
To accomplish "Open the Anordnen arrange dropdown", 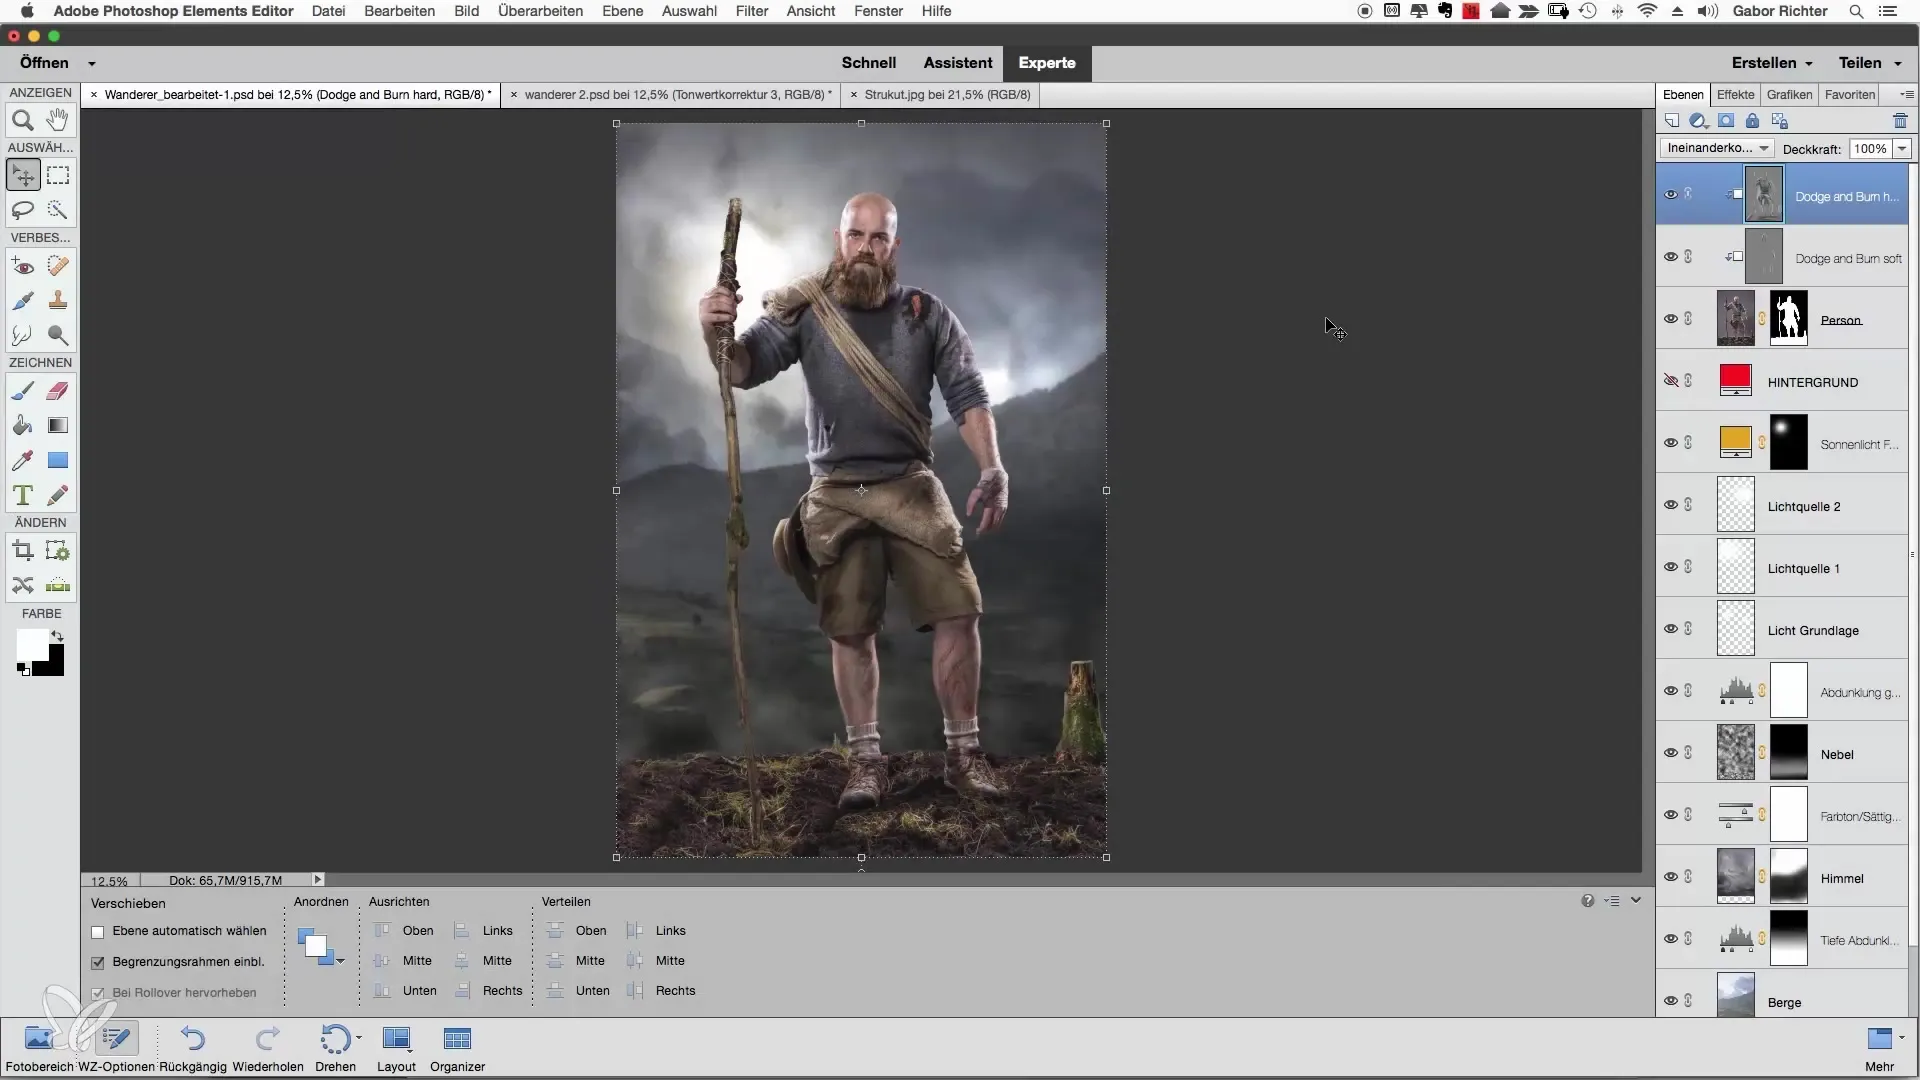I will pyautogui.click(x=321, y=946).
